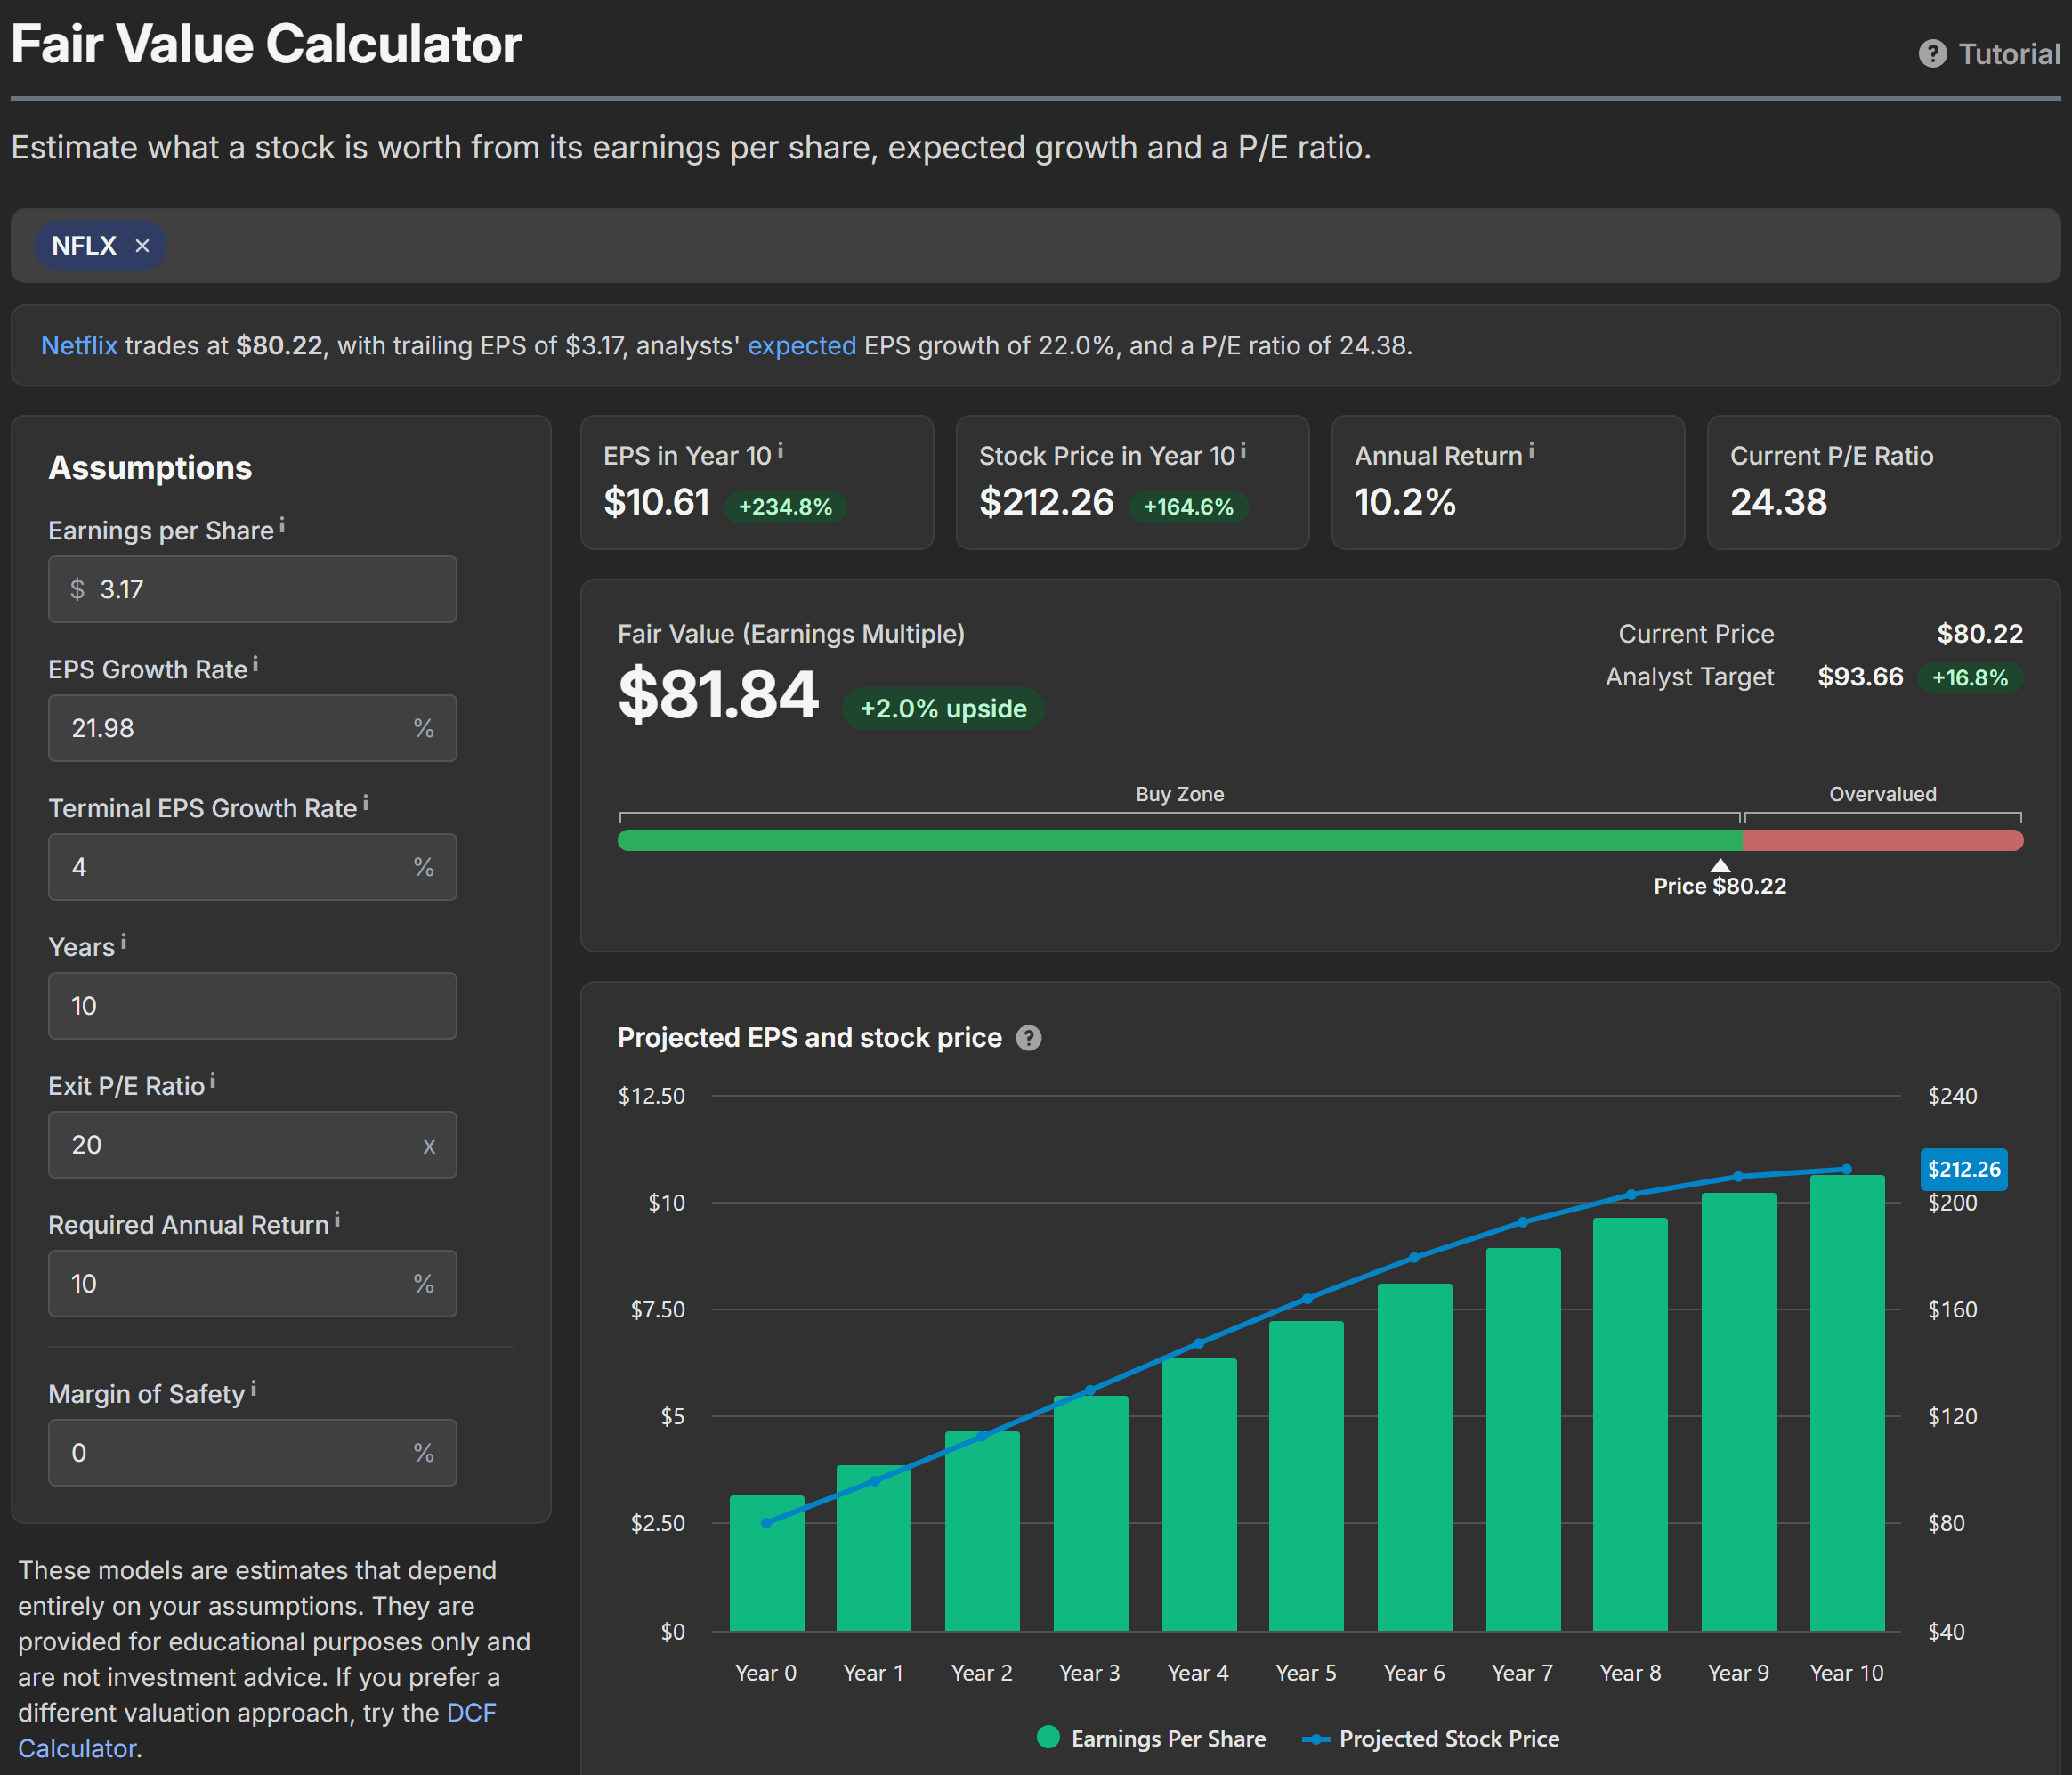Viewport: 2072px width, 1775px height.
Task: Toggle the Projected Stock Price legend item
Action: tap(1431, 1738)
